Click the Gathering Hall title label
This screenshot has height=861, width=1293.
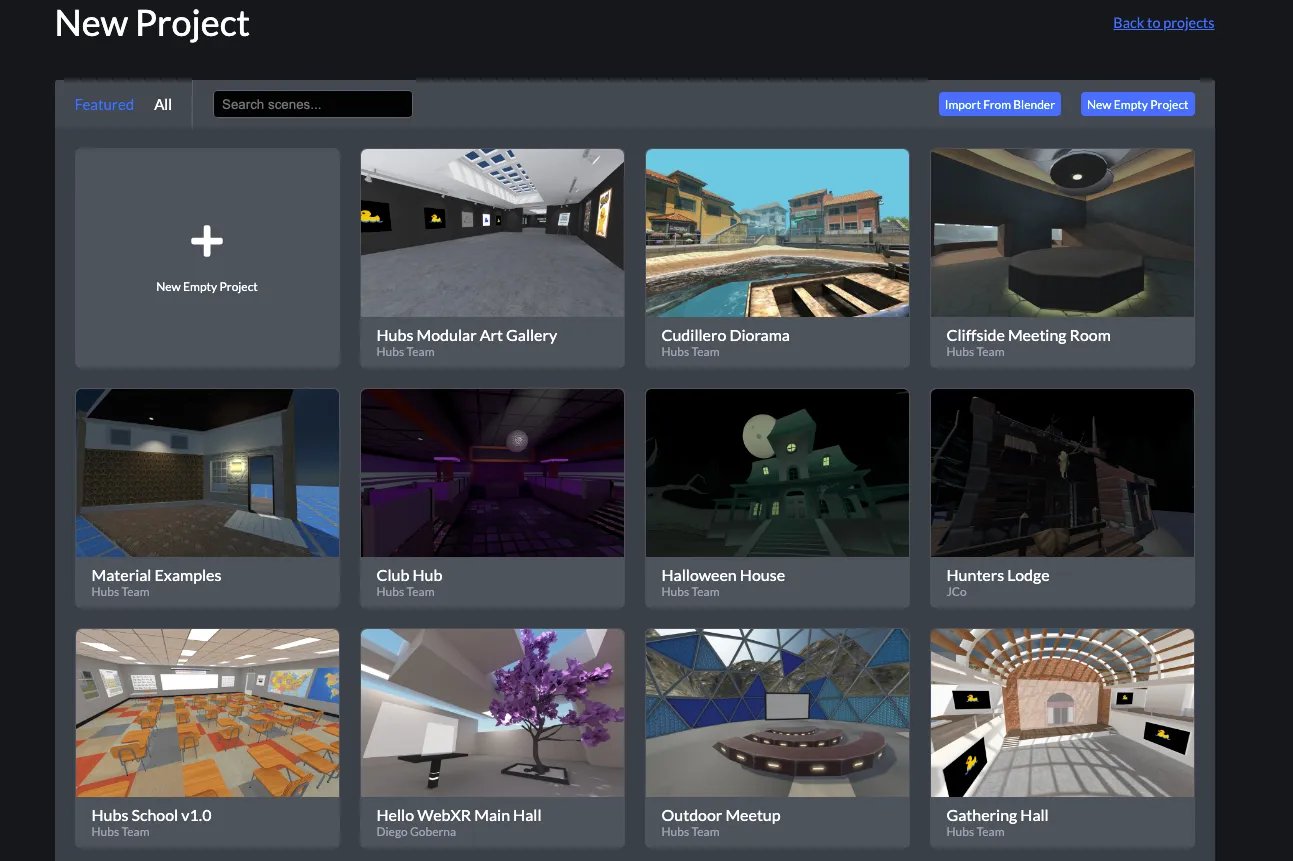(997, 816)
